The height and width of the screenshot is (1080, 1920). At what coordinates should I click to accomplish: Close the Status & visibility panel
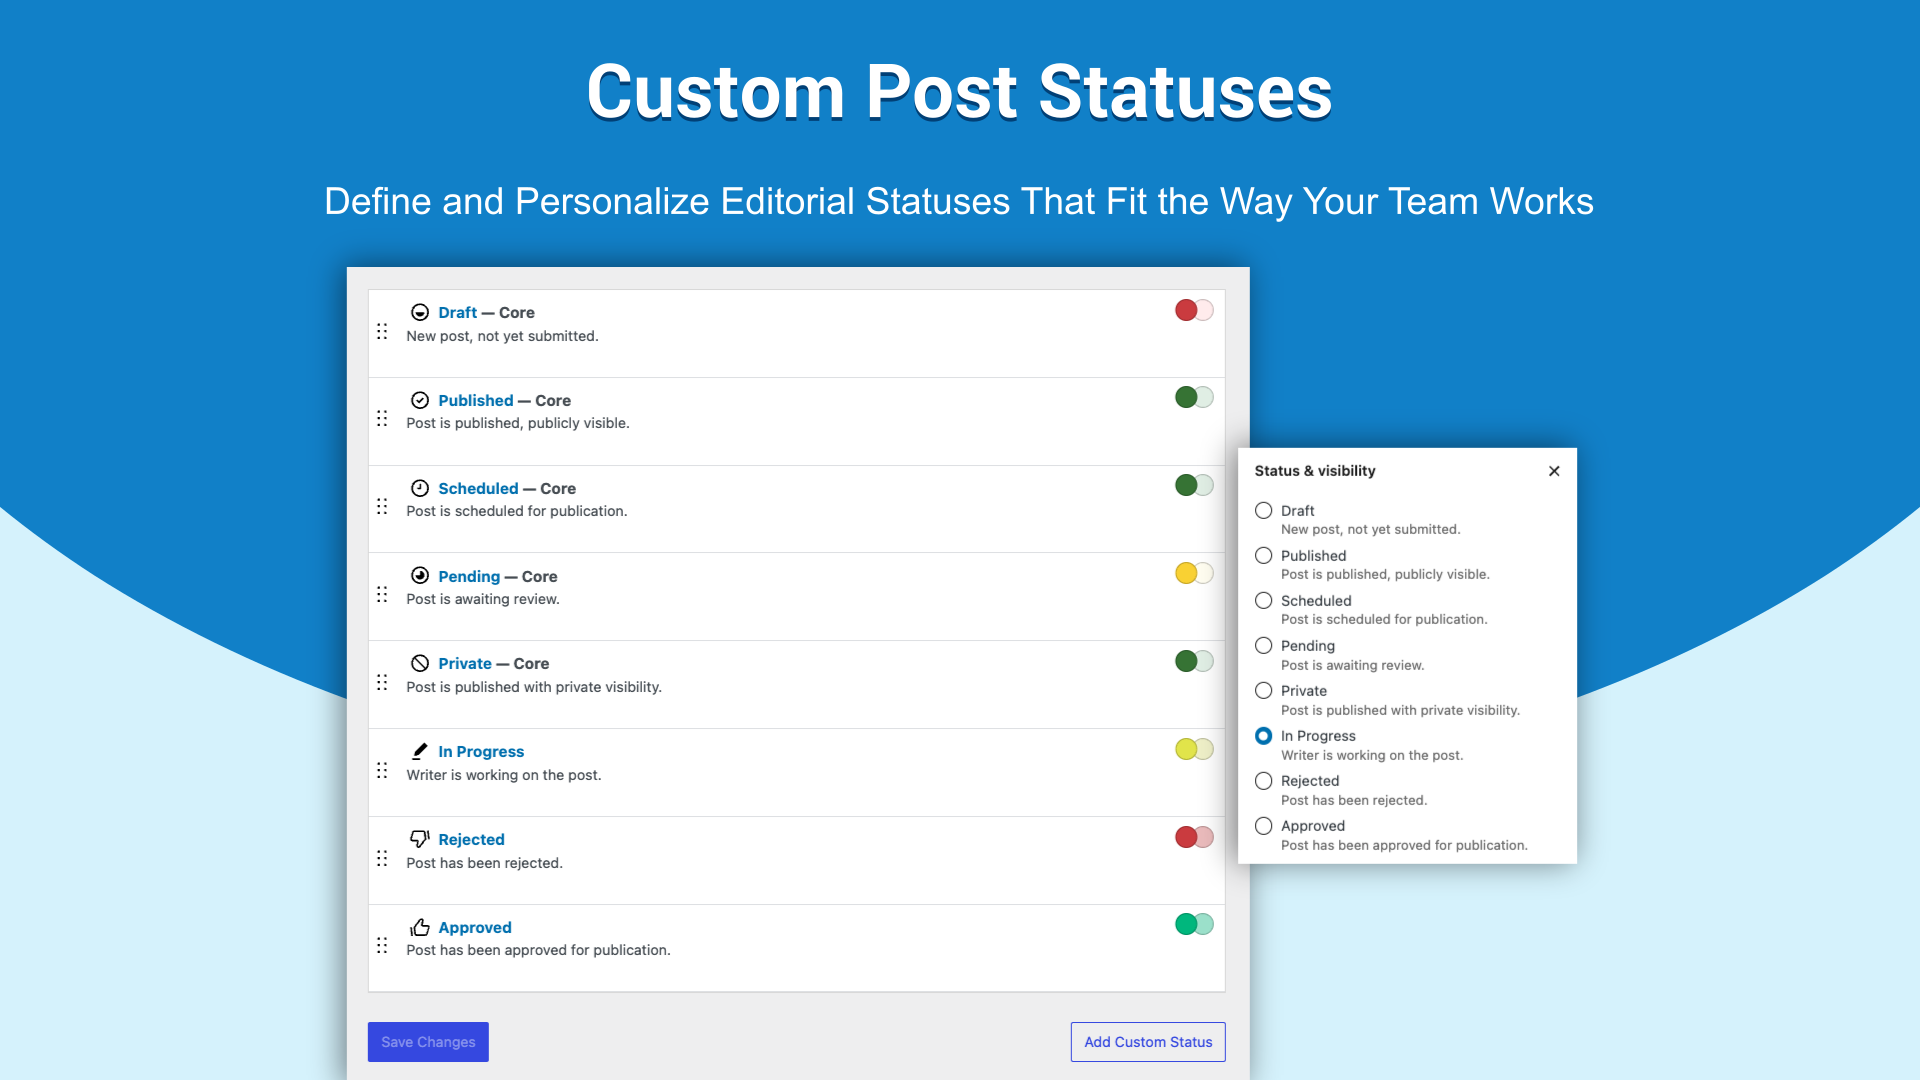(1554, 471)
